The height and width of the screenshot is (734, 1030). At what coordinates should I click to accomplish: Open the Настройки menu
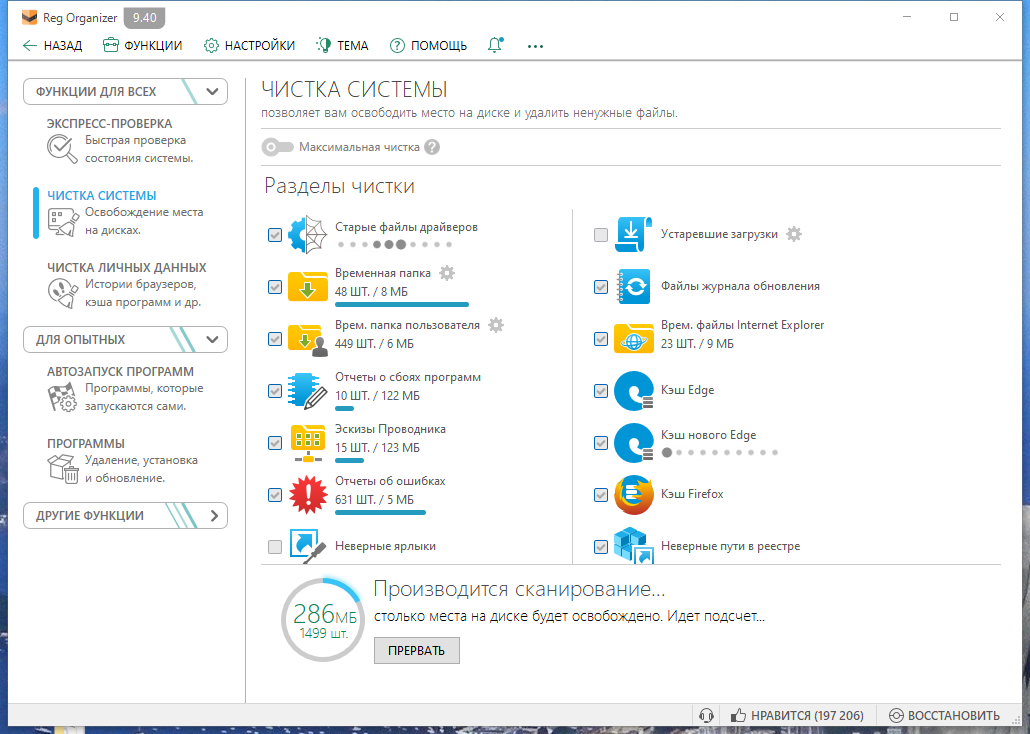click(x=249, y=45)
